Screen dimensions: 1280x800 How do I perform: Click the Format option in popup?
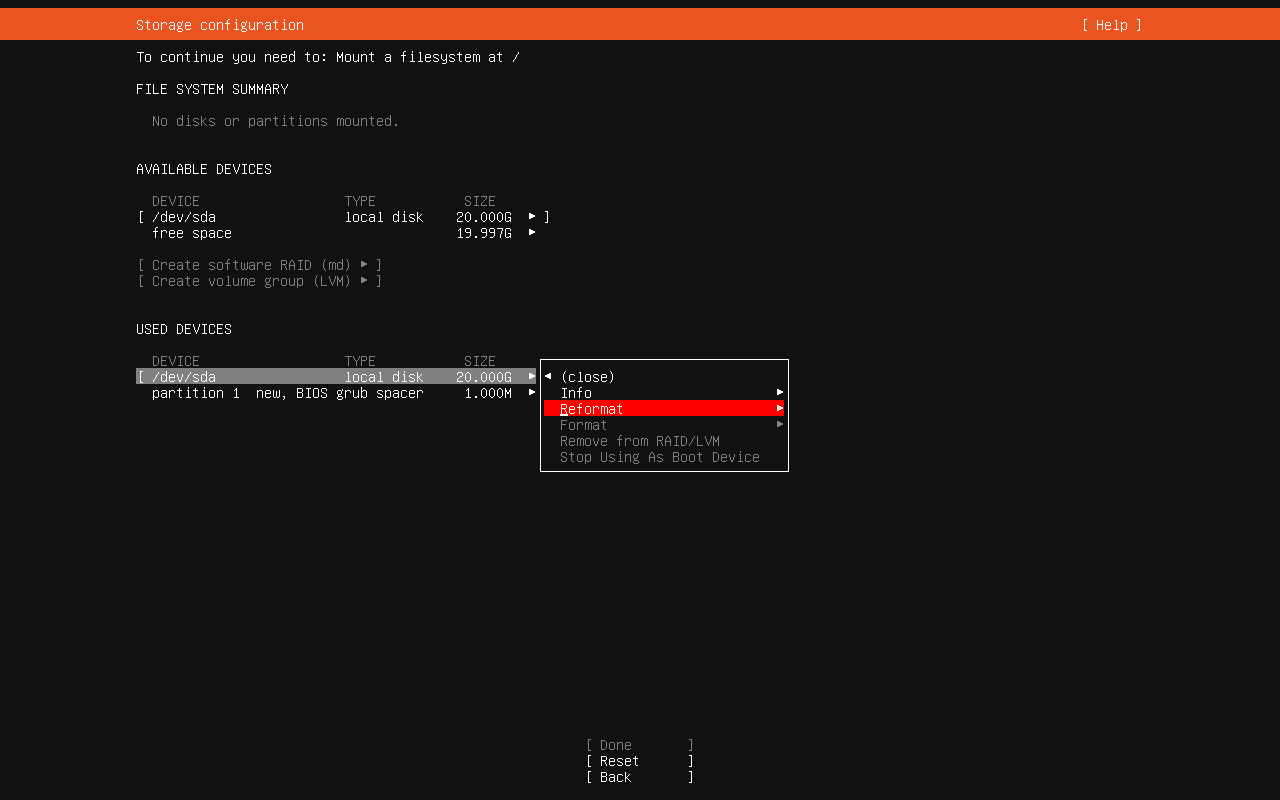point(583,425)
